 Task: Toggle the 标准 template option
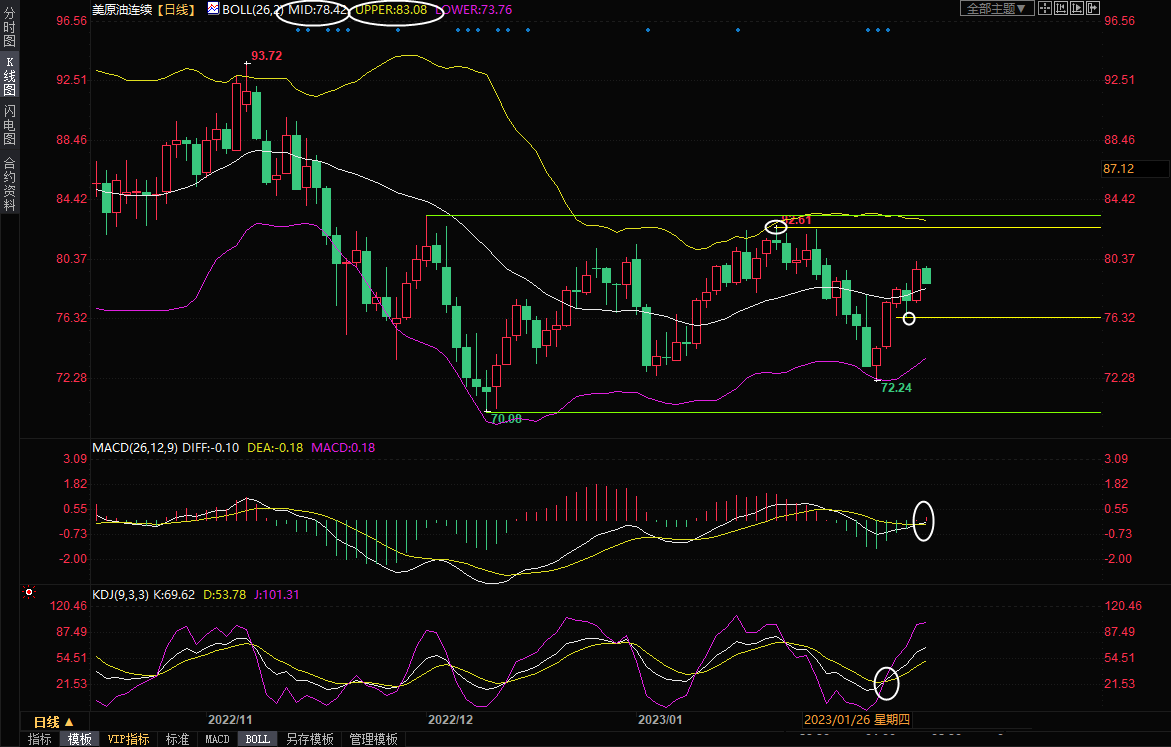pyautogui.click(x=177, y=739)
